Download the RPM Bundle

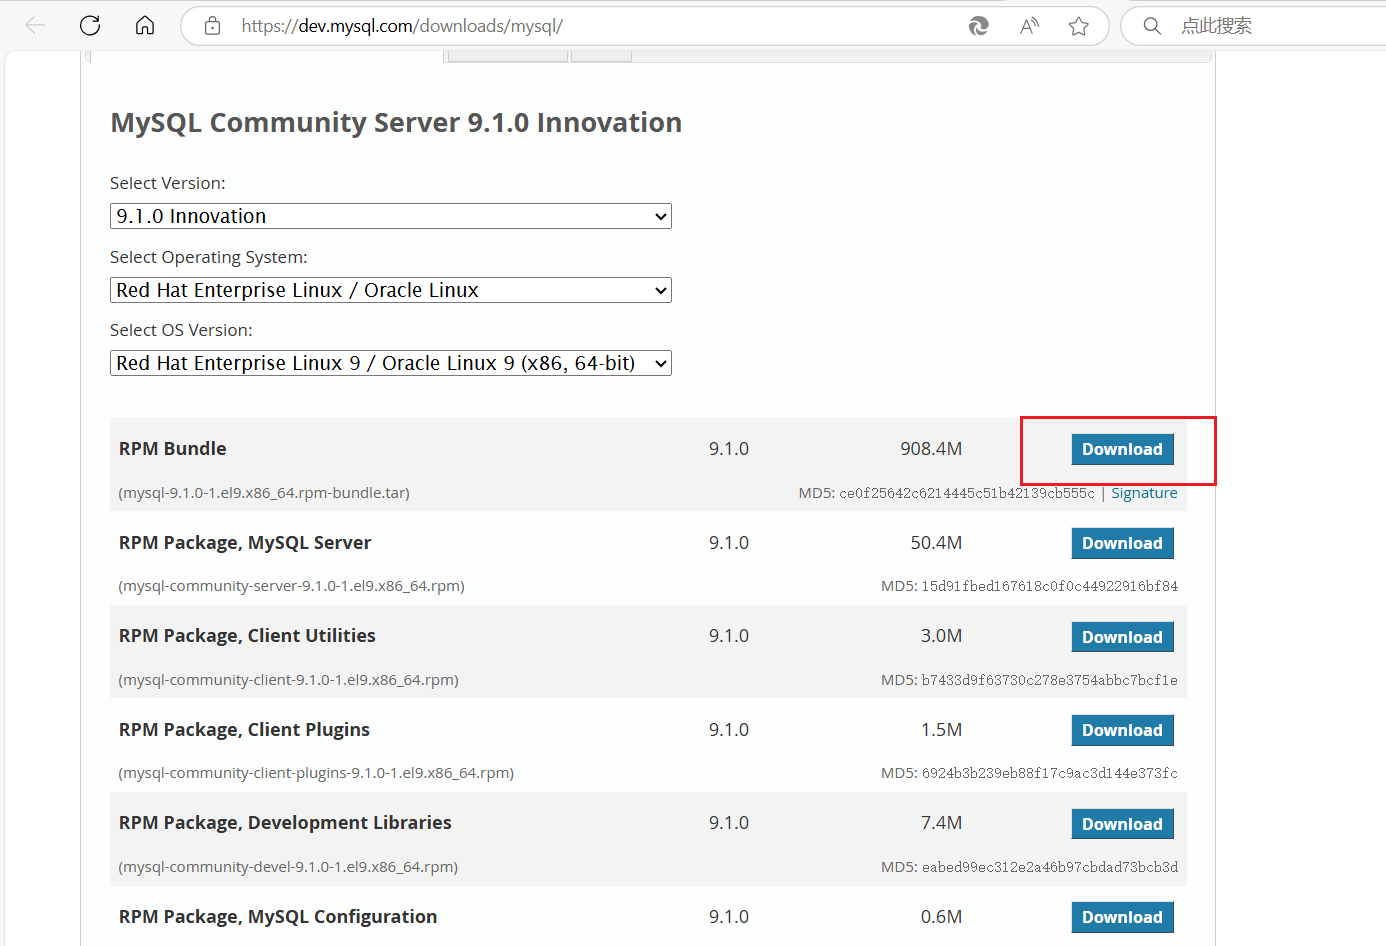[x=1122, y=449]
